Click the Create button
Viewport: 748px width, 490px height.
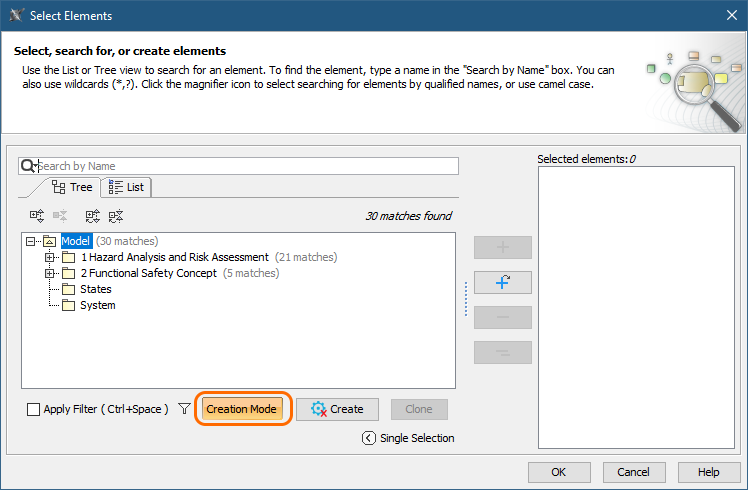pyautogui.click(x=337, y=409)
